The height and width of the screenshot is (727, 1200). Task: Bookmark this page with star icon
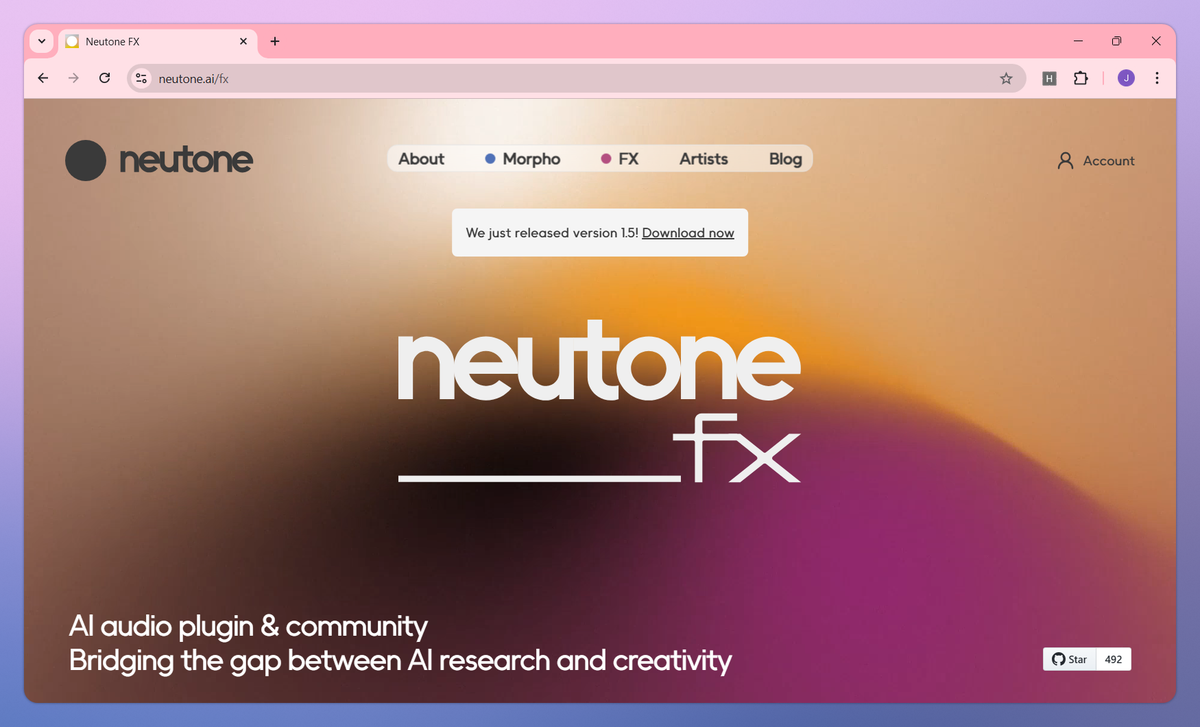point(1006,78)
